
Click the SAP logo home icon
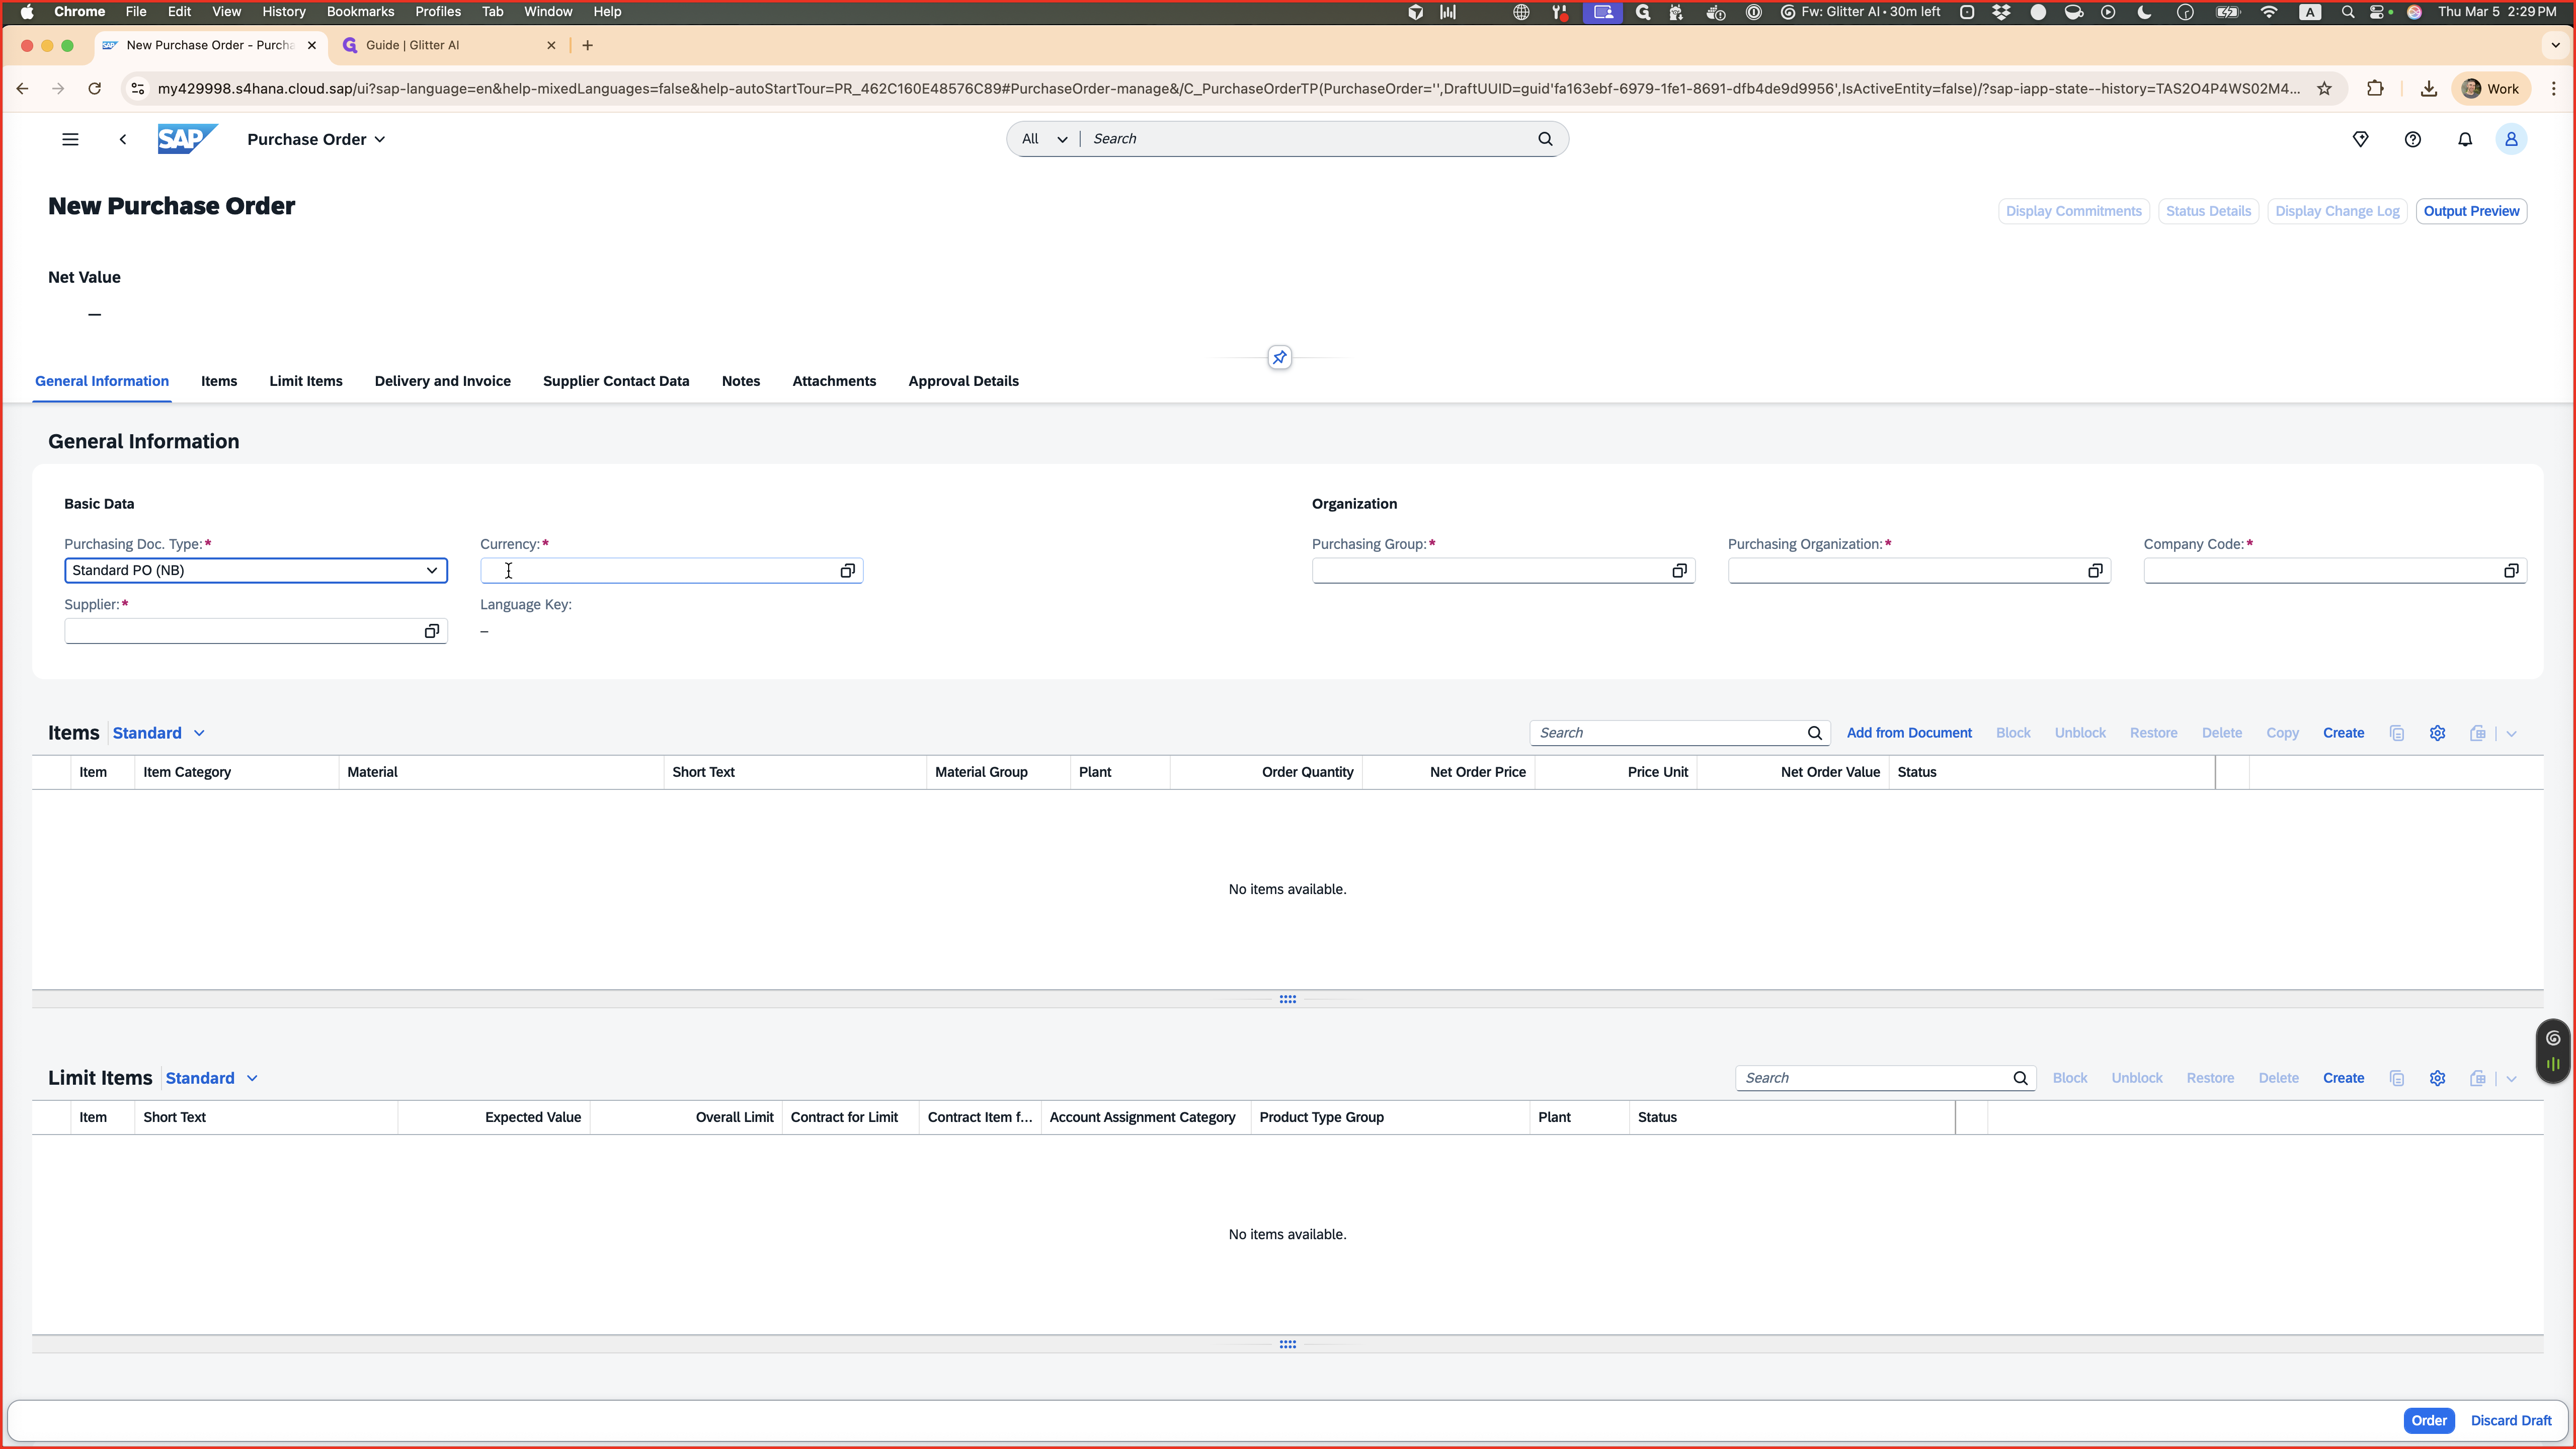[x=187, y=139]
